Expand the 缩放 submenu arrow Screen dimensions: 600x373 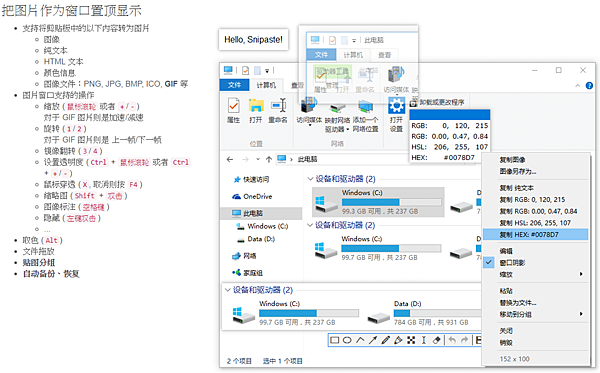pyautogui.click(x=581, y=274)
